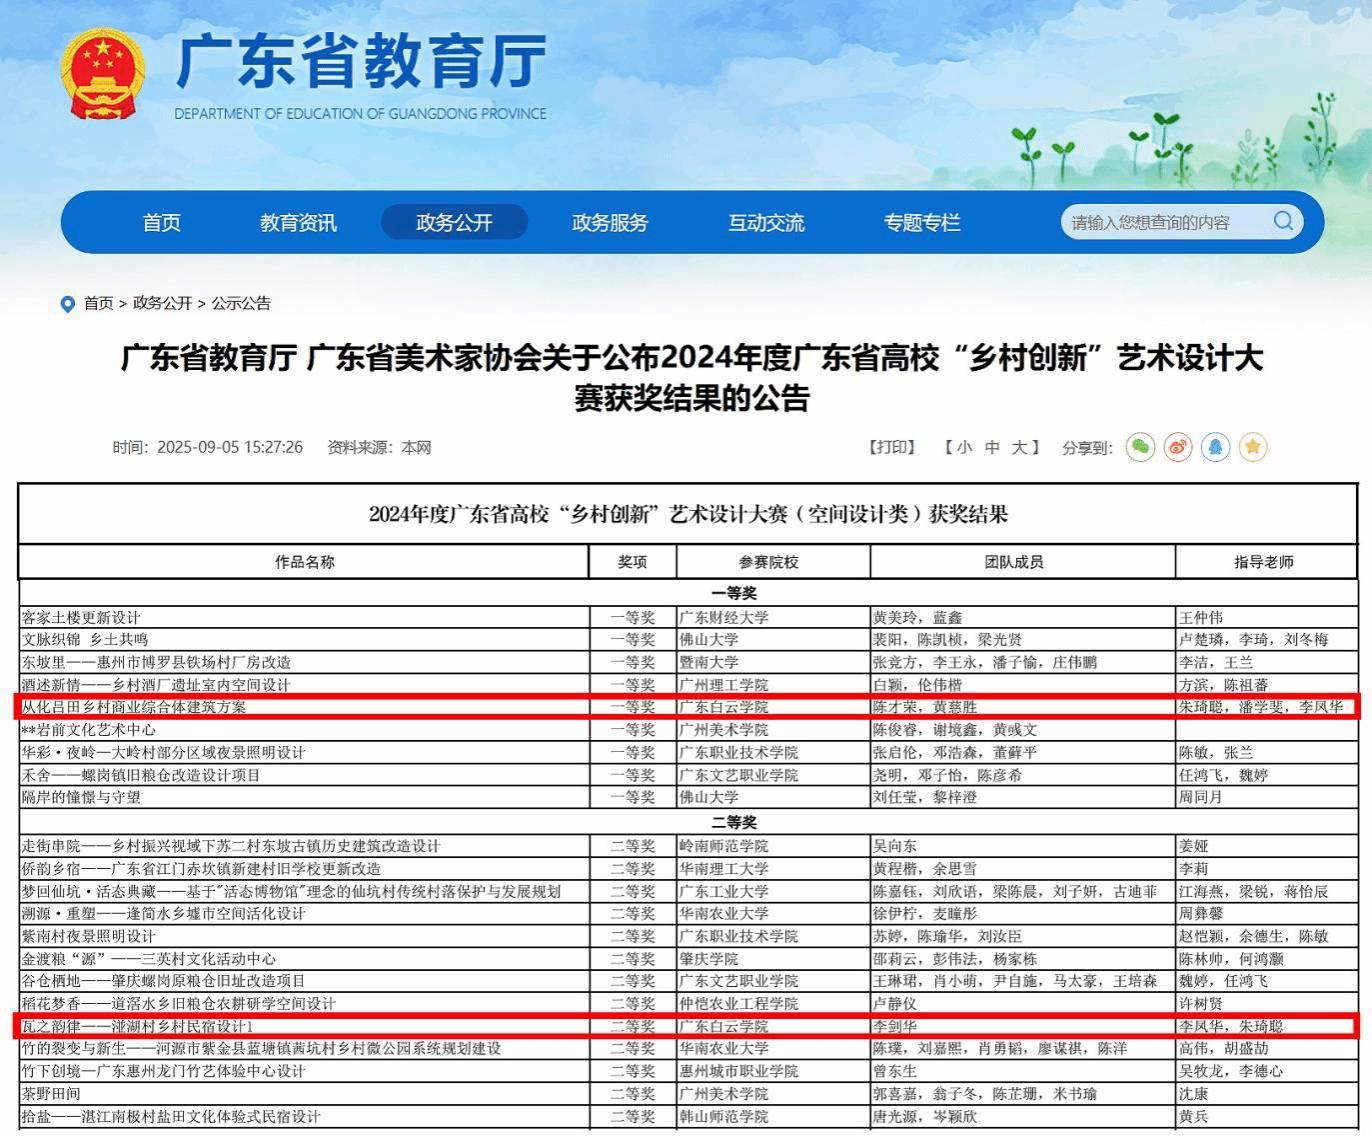This screenshot has height=1137, width=1372.
Task: Open the 专题专栏 menu item
Action: (922, 223)
